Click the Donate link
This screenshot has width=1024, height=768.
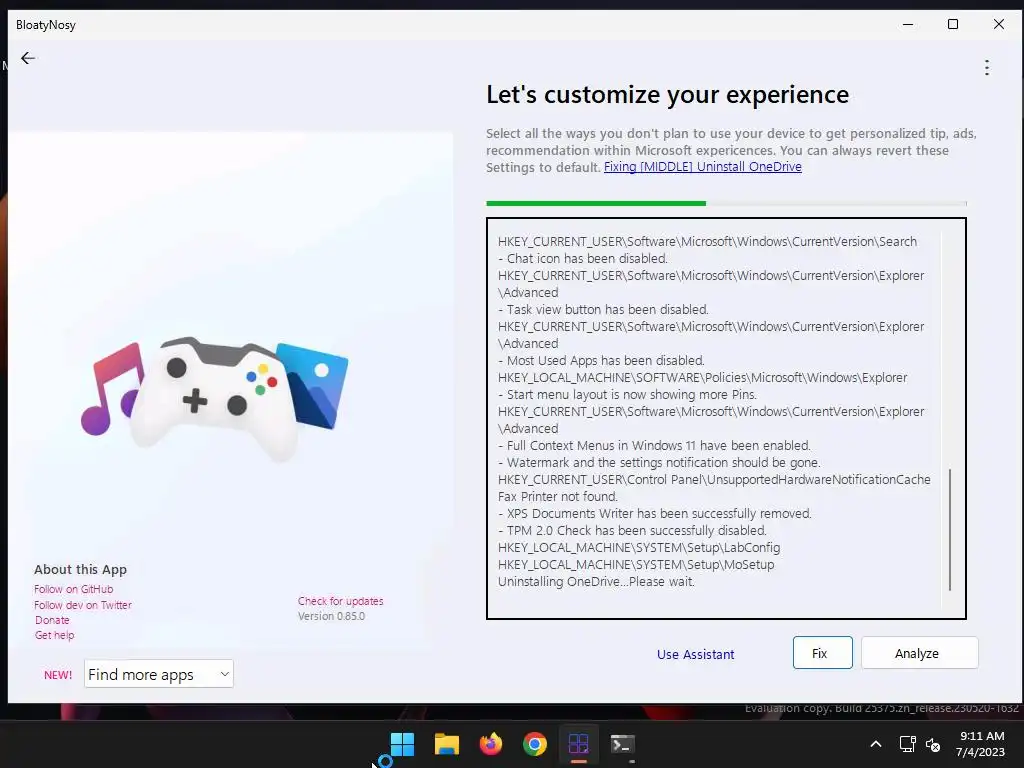pos(52,620)
